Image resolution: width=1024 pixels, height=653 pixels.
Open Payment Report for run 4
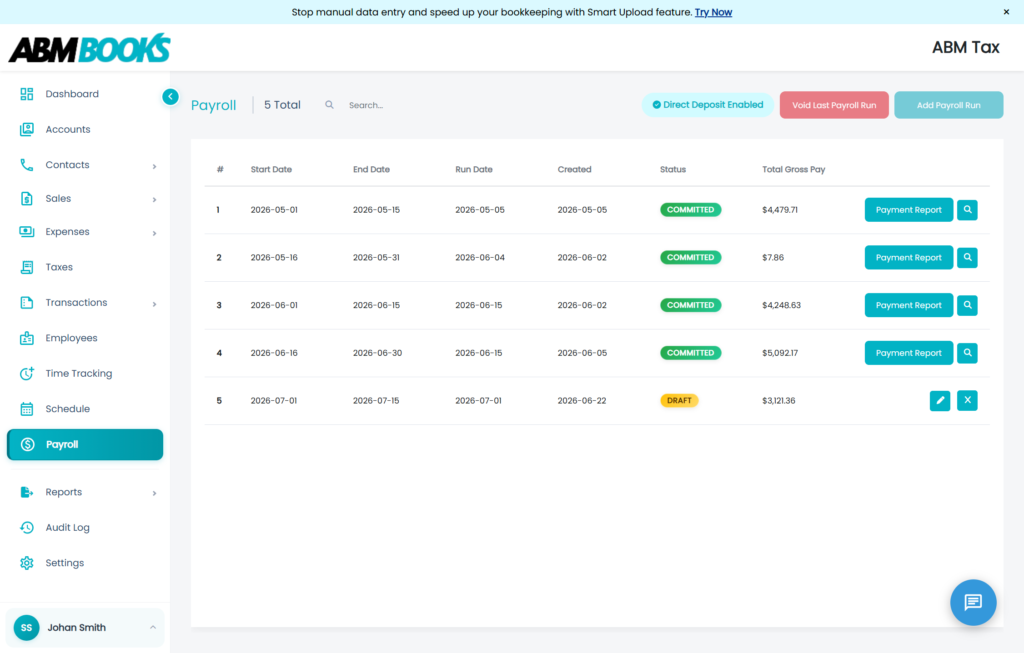pyautogui.click(x=908, y=353)
